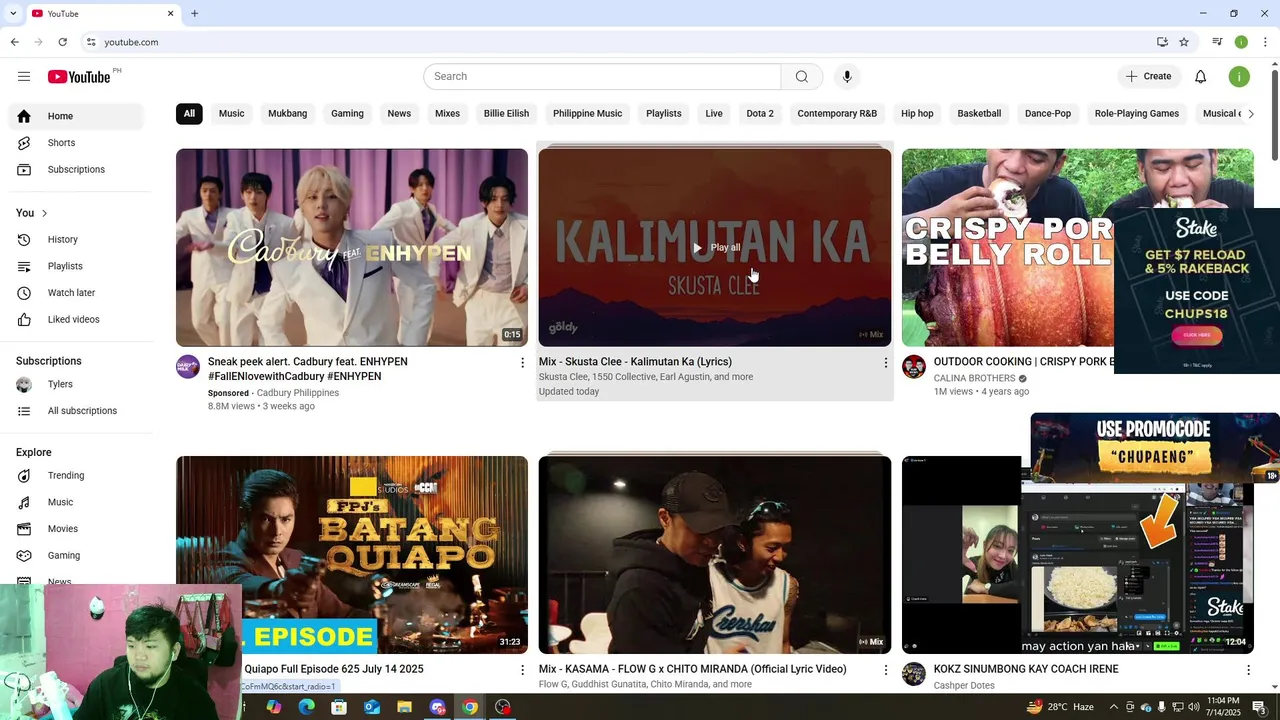Select the Mukbang category chip
Image resolution: width=1280 pixels, height=720 pixels.
tap(288, 114)
